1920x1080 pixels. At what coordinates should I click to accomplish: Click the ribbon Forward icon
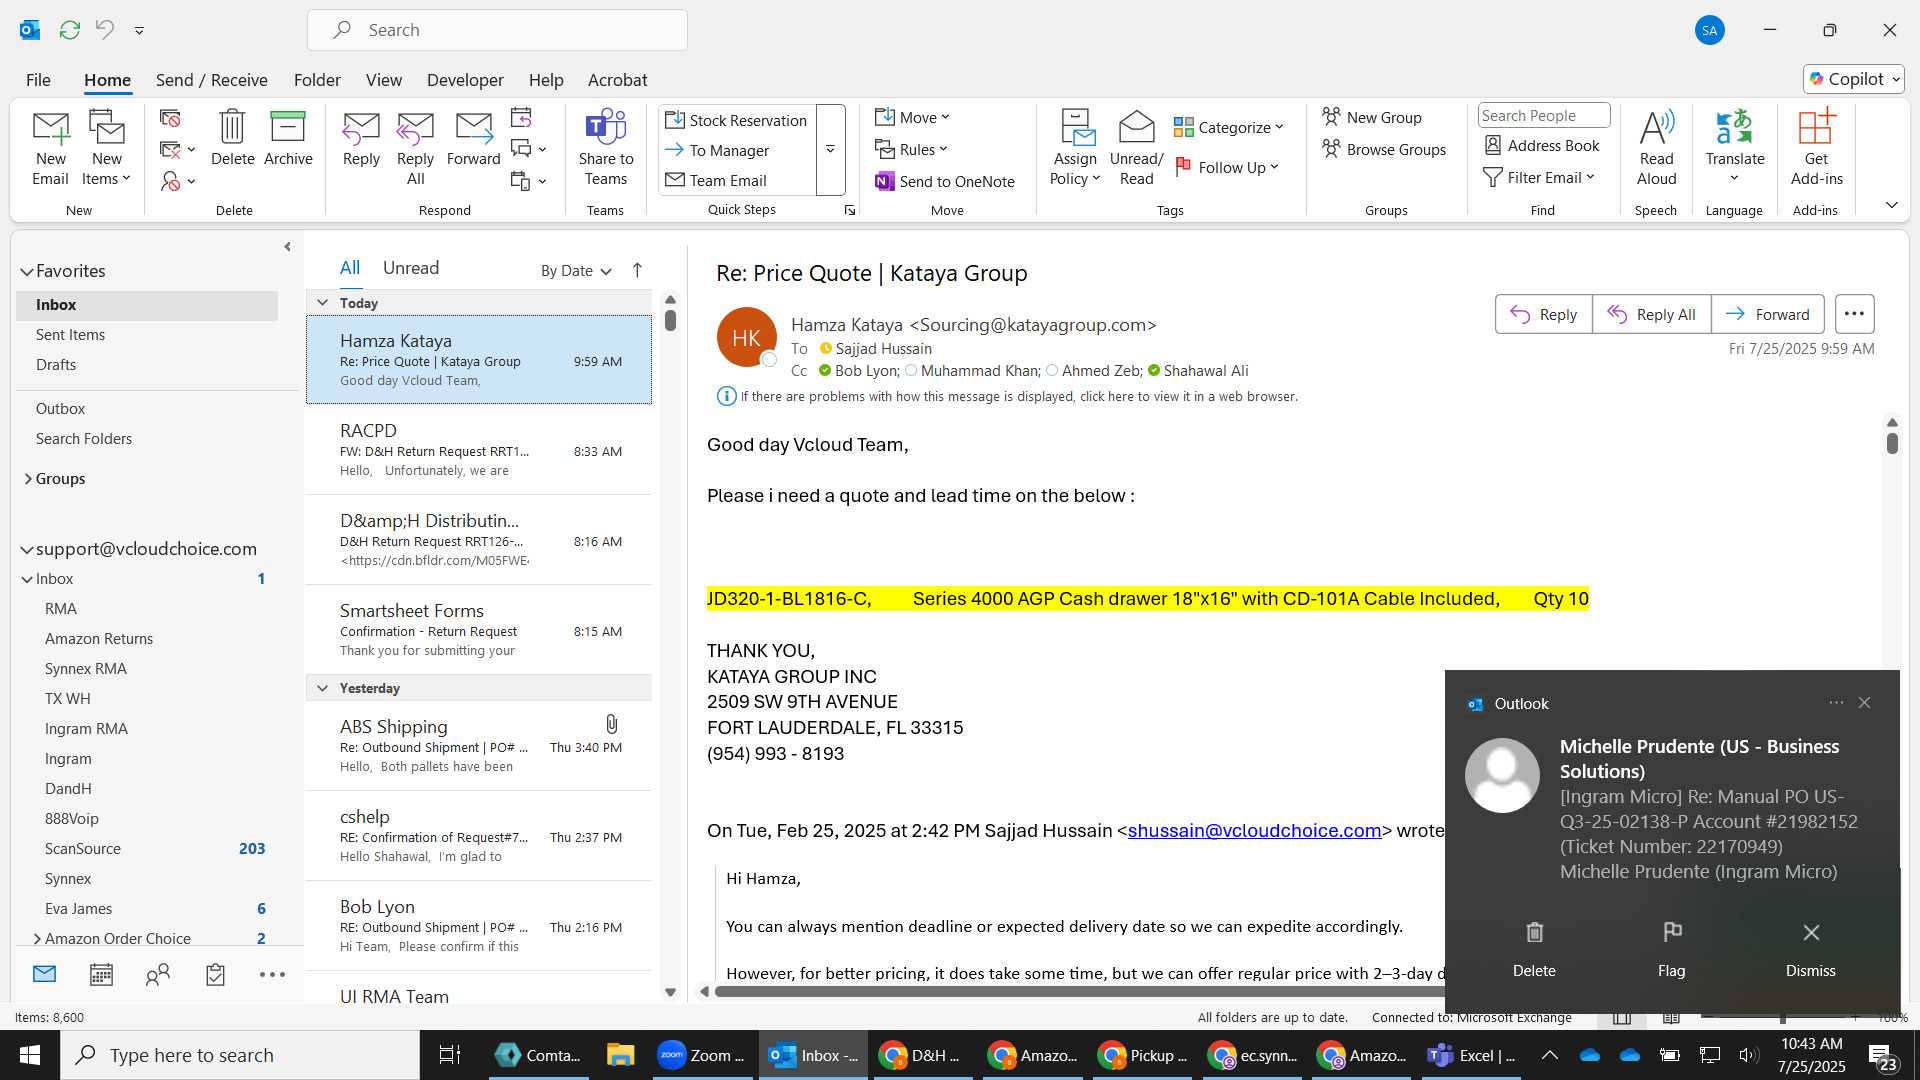(473, 138)
